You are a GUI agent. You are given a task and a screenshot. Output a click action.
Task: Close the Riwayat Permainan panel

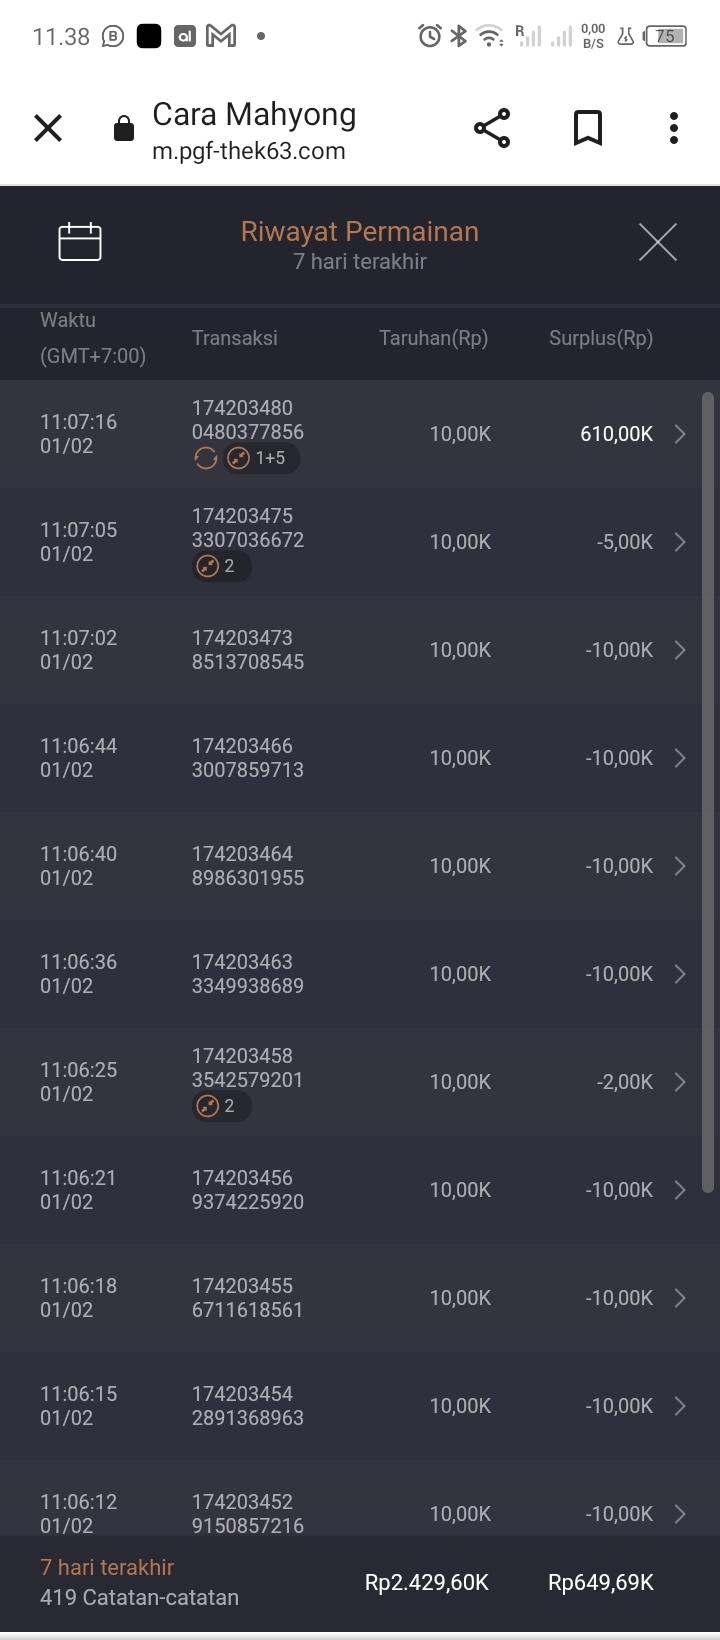(x=657, y=242)
